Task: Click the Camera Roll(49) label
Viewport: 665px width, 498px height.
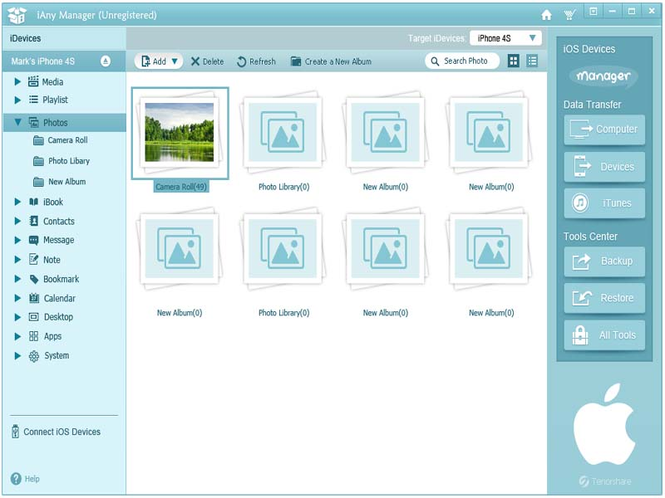Action: [x=181, y=187]
